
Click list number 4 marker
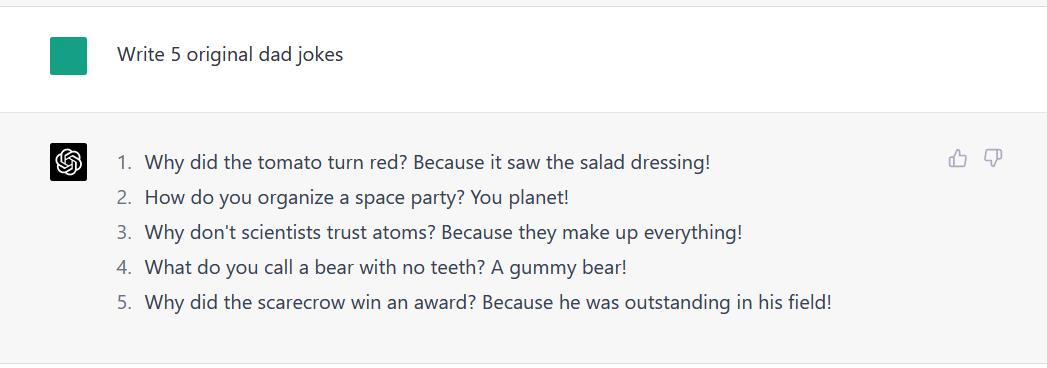point(125,268)
